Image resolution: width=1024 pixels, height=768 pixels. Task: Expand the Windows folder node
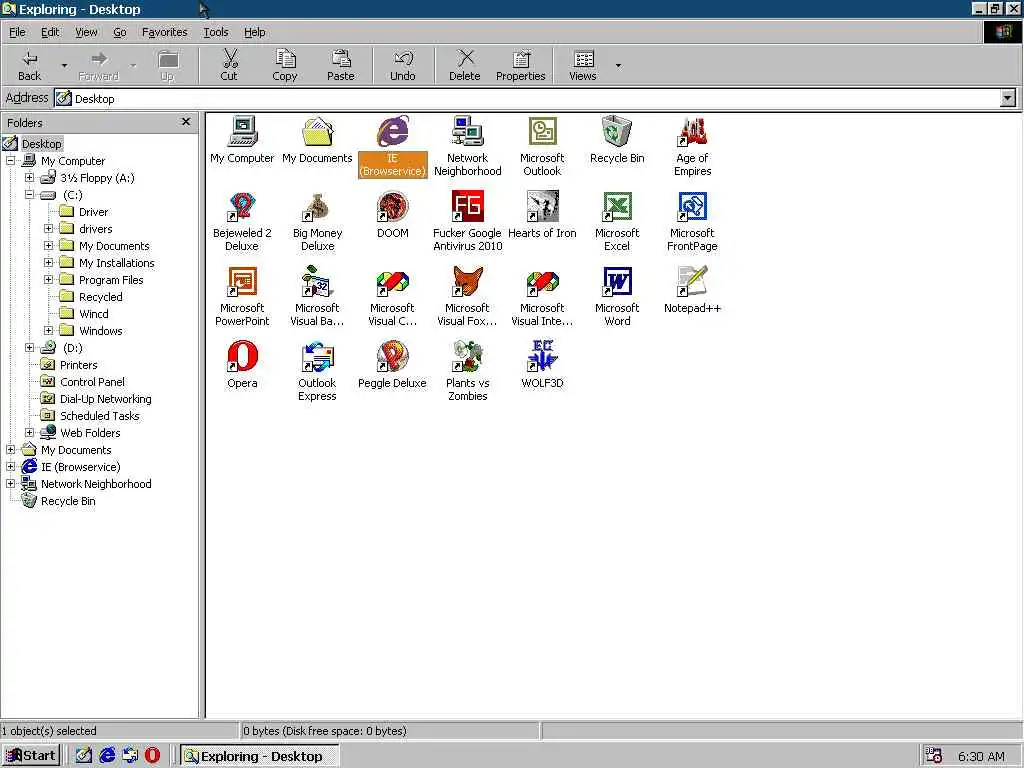[x=48, y=330]
